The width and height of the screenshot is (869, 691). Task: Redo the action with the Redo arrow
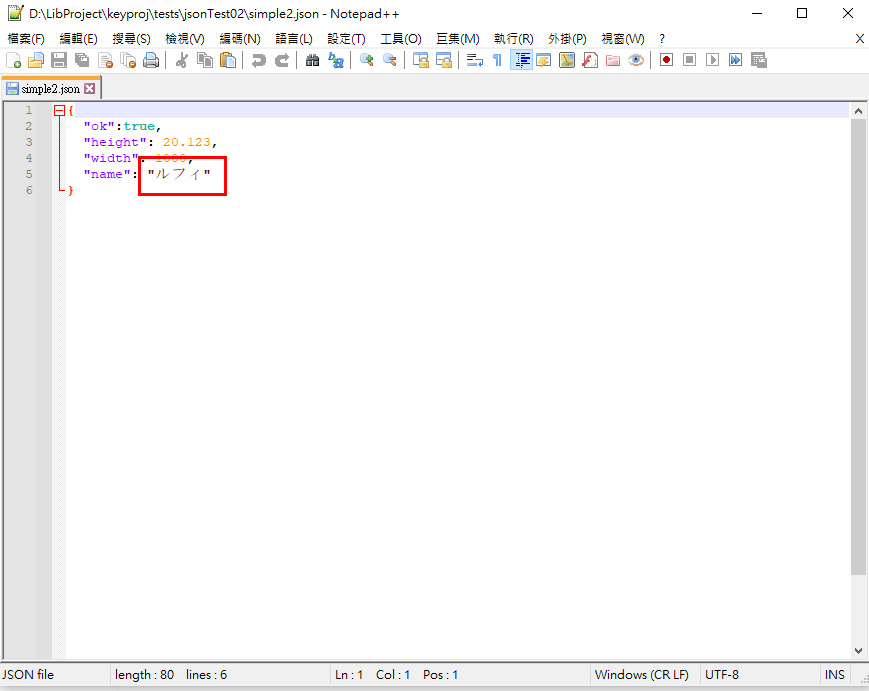click(x=282, y=60)
